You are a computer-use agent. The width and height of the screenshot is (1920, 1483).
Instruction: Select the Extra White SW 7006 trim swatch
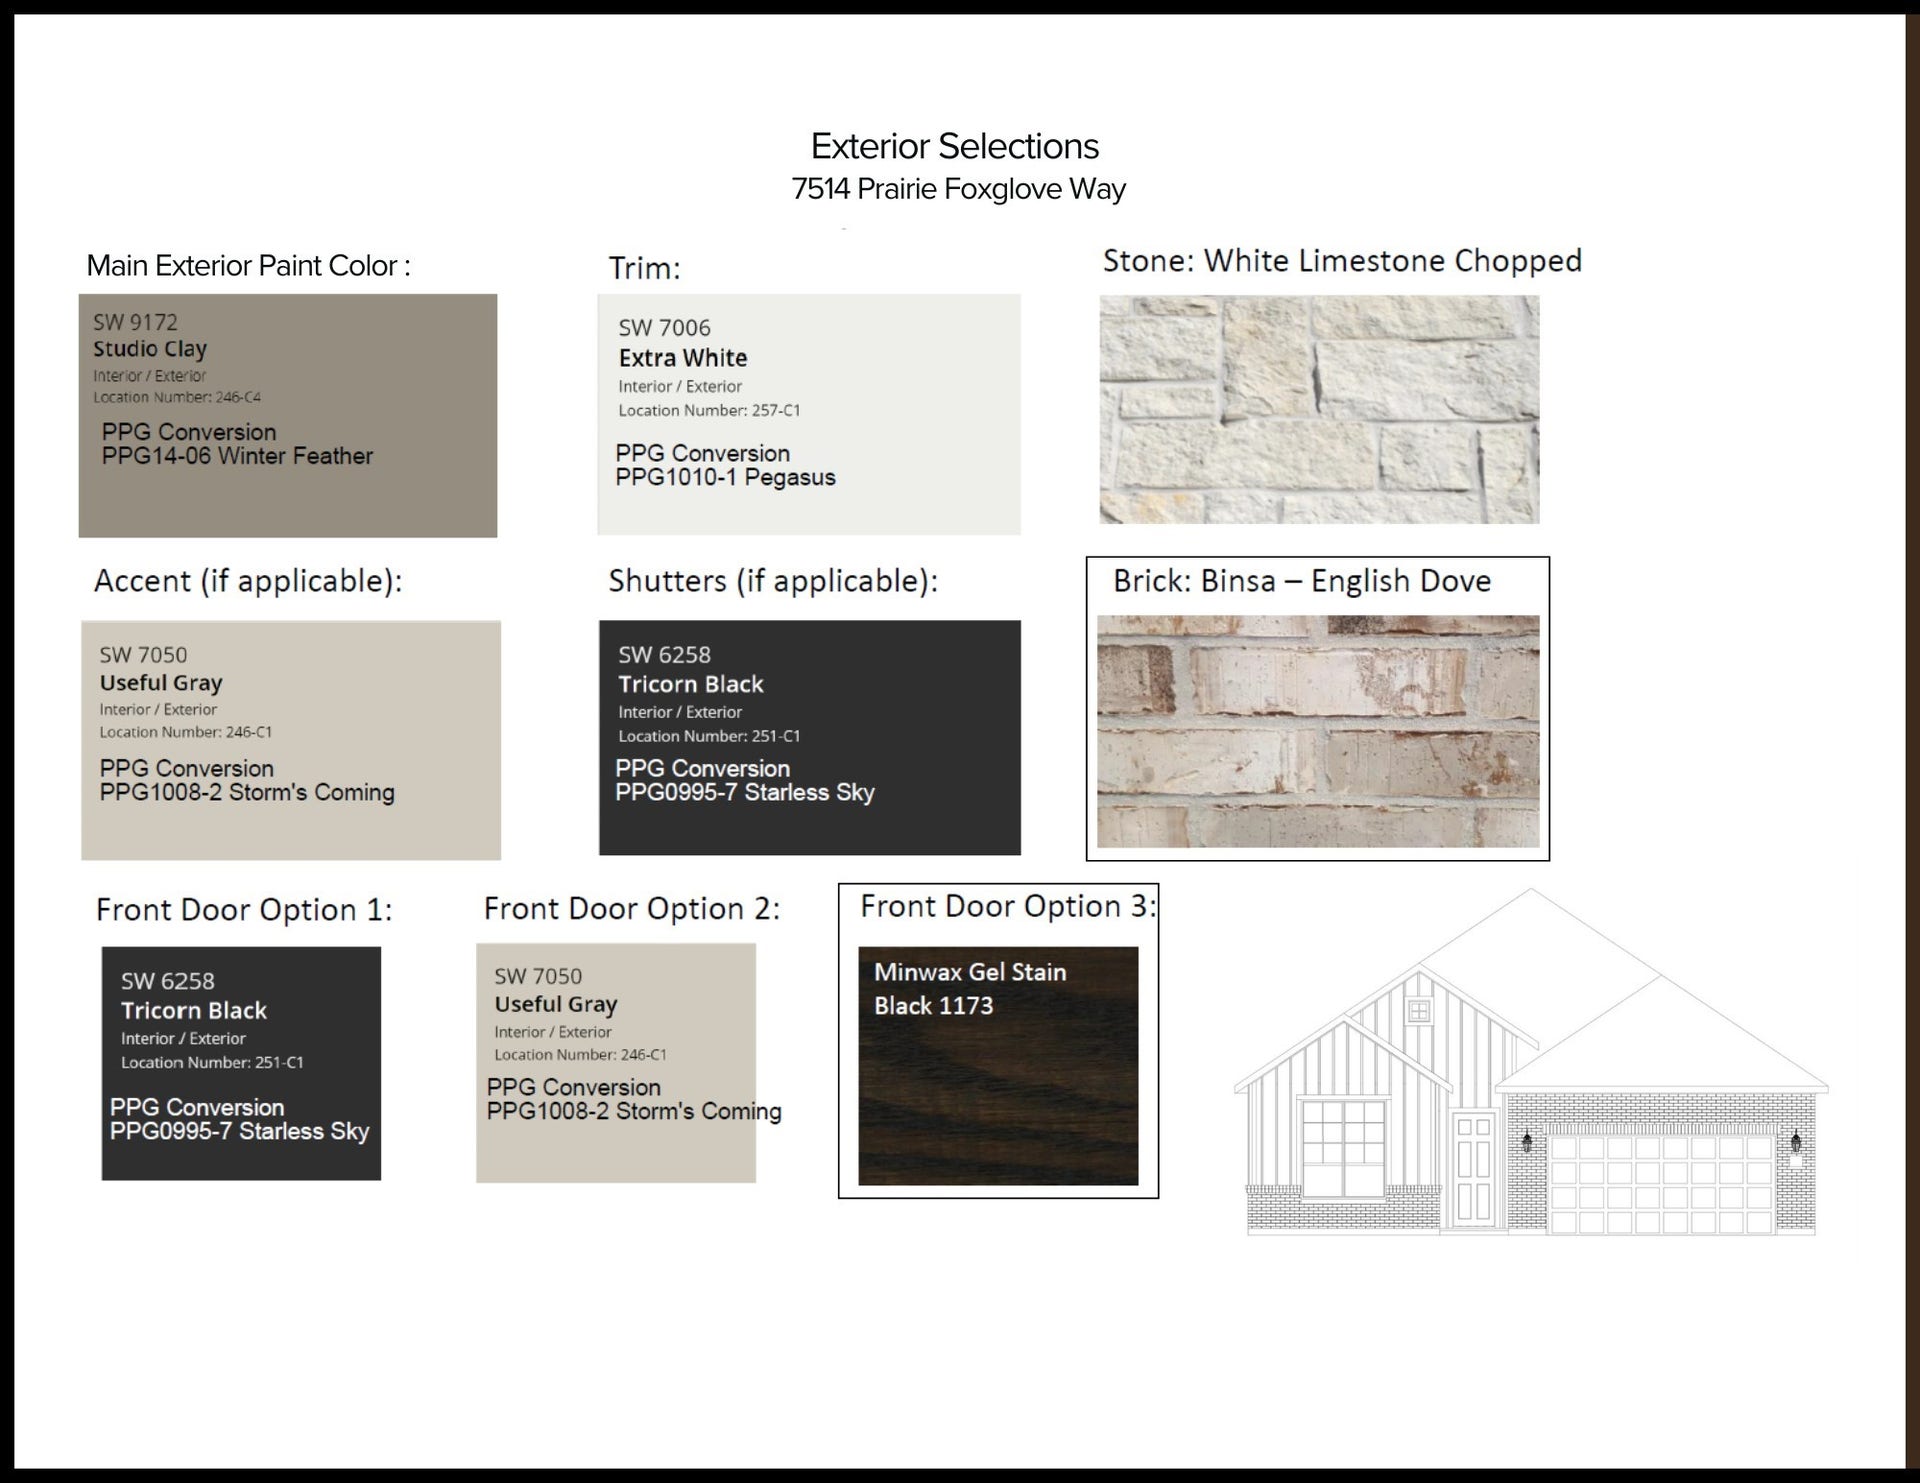pos(809,414)
